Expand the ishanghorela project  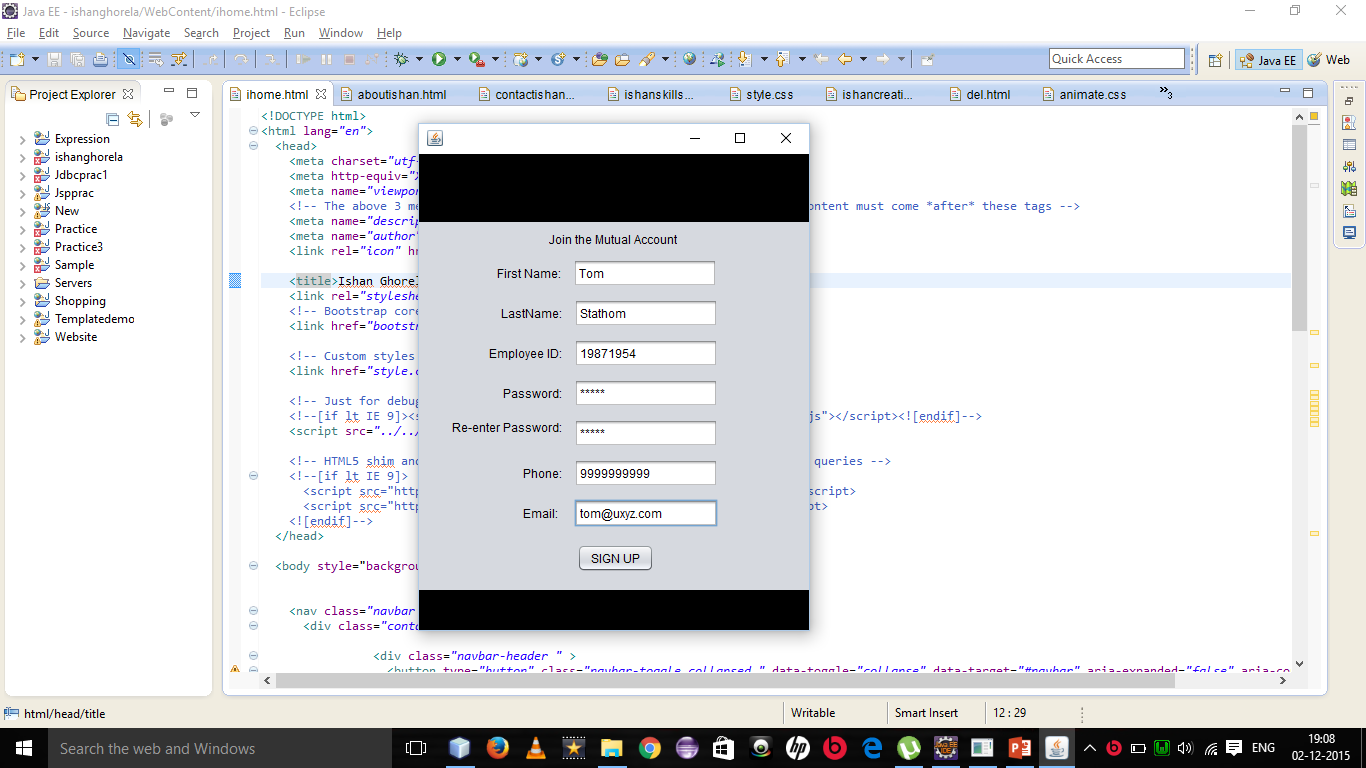point(23,157)
